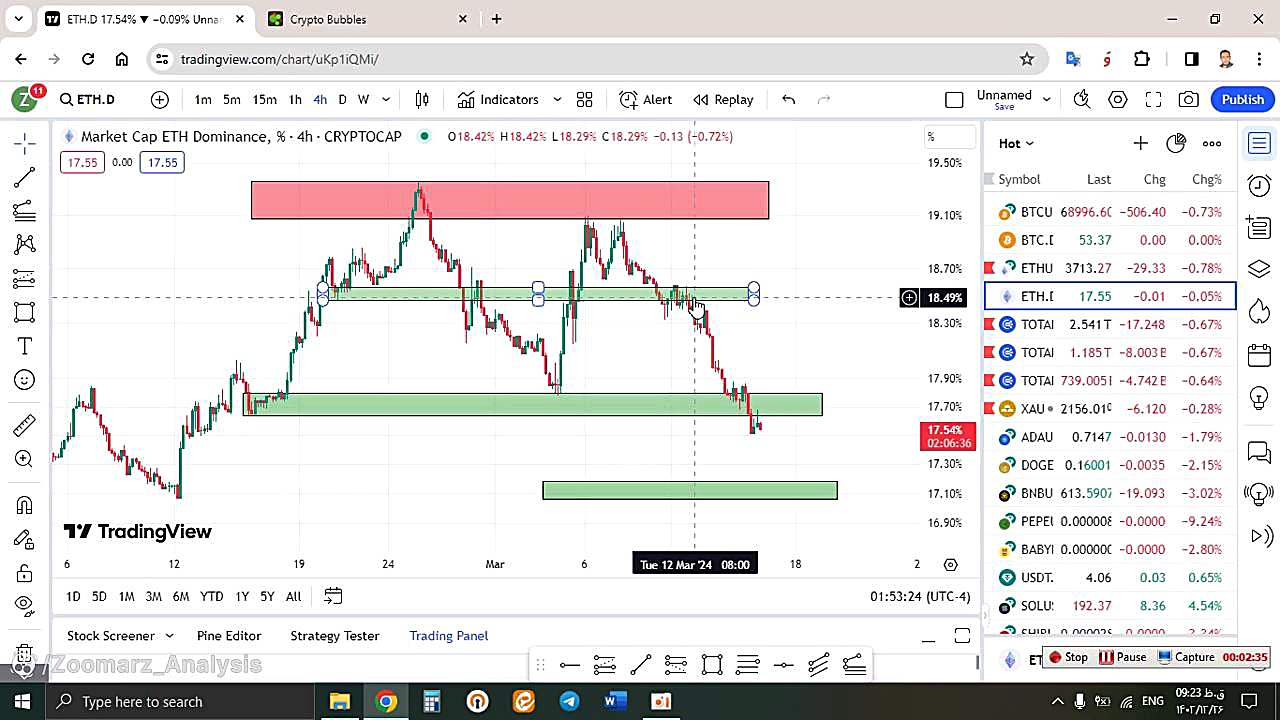Image resolution: width=1280 pixels, height=720 pixels.
Task: Expand the timeframe dropdown arrow
Action: tap(386, 99)
